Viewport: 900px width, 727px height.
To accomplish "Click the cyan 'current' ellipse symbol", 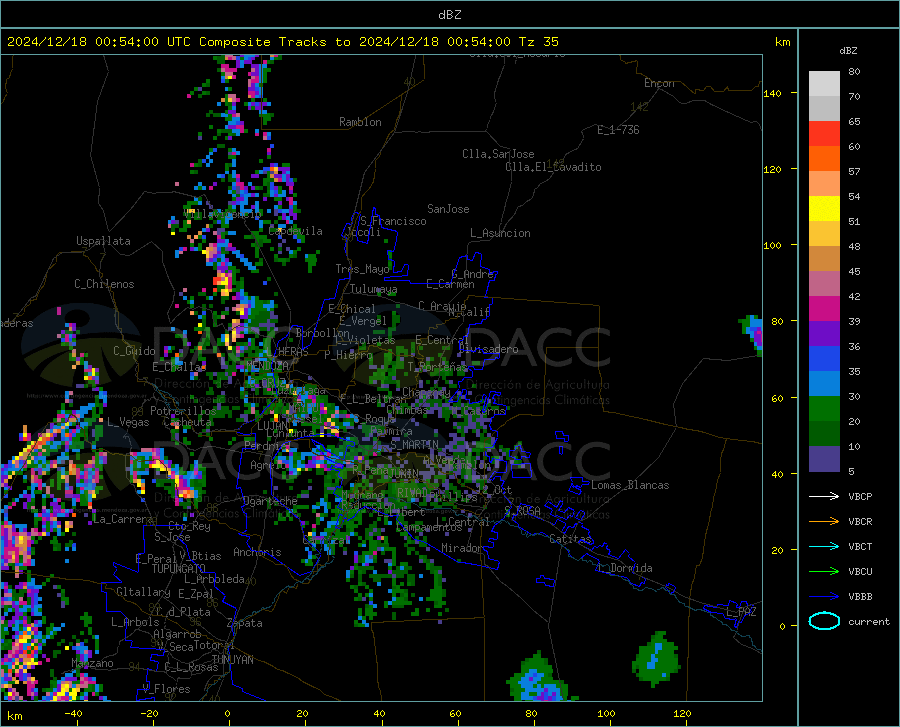I will pos(824,621).
